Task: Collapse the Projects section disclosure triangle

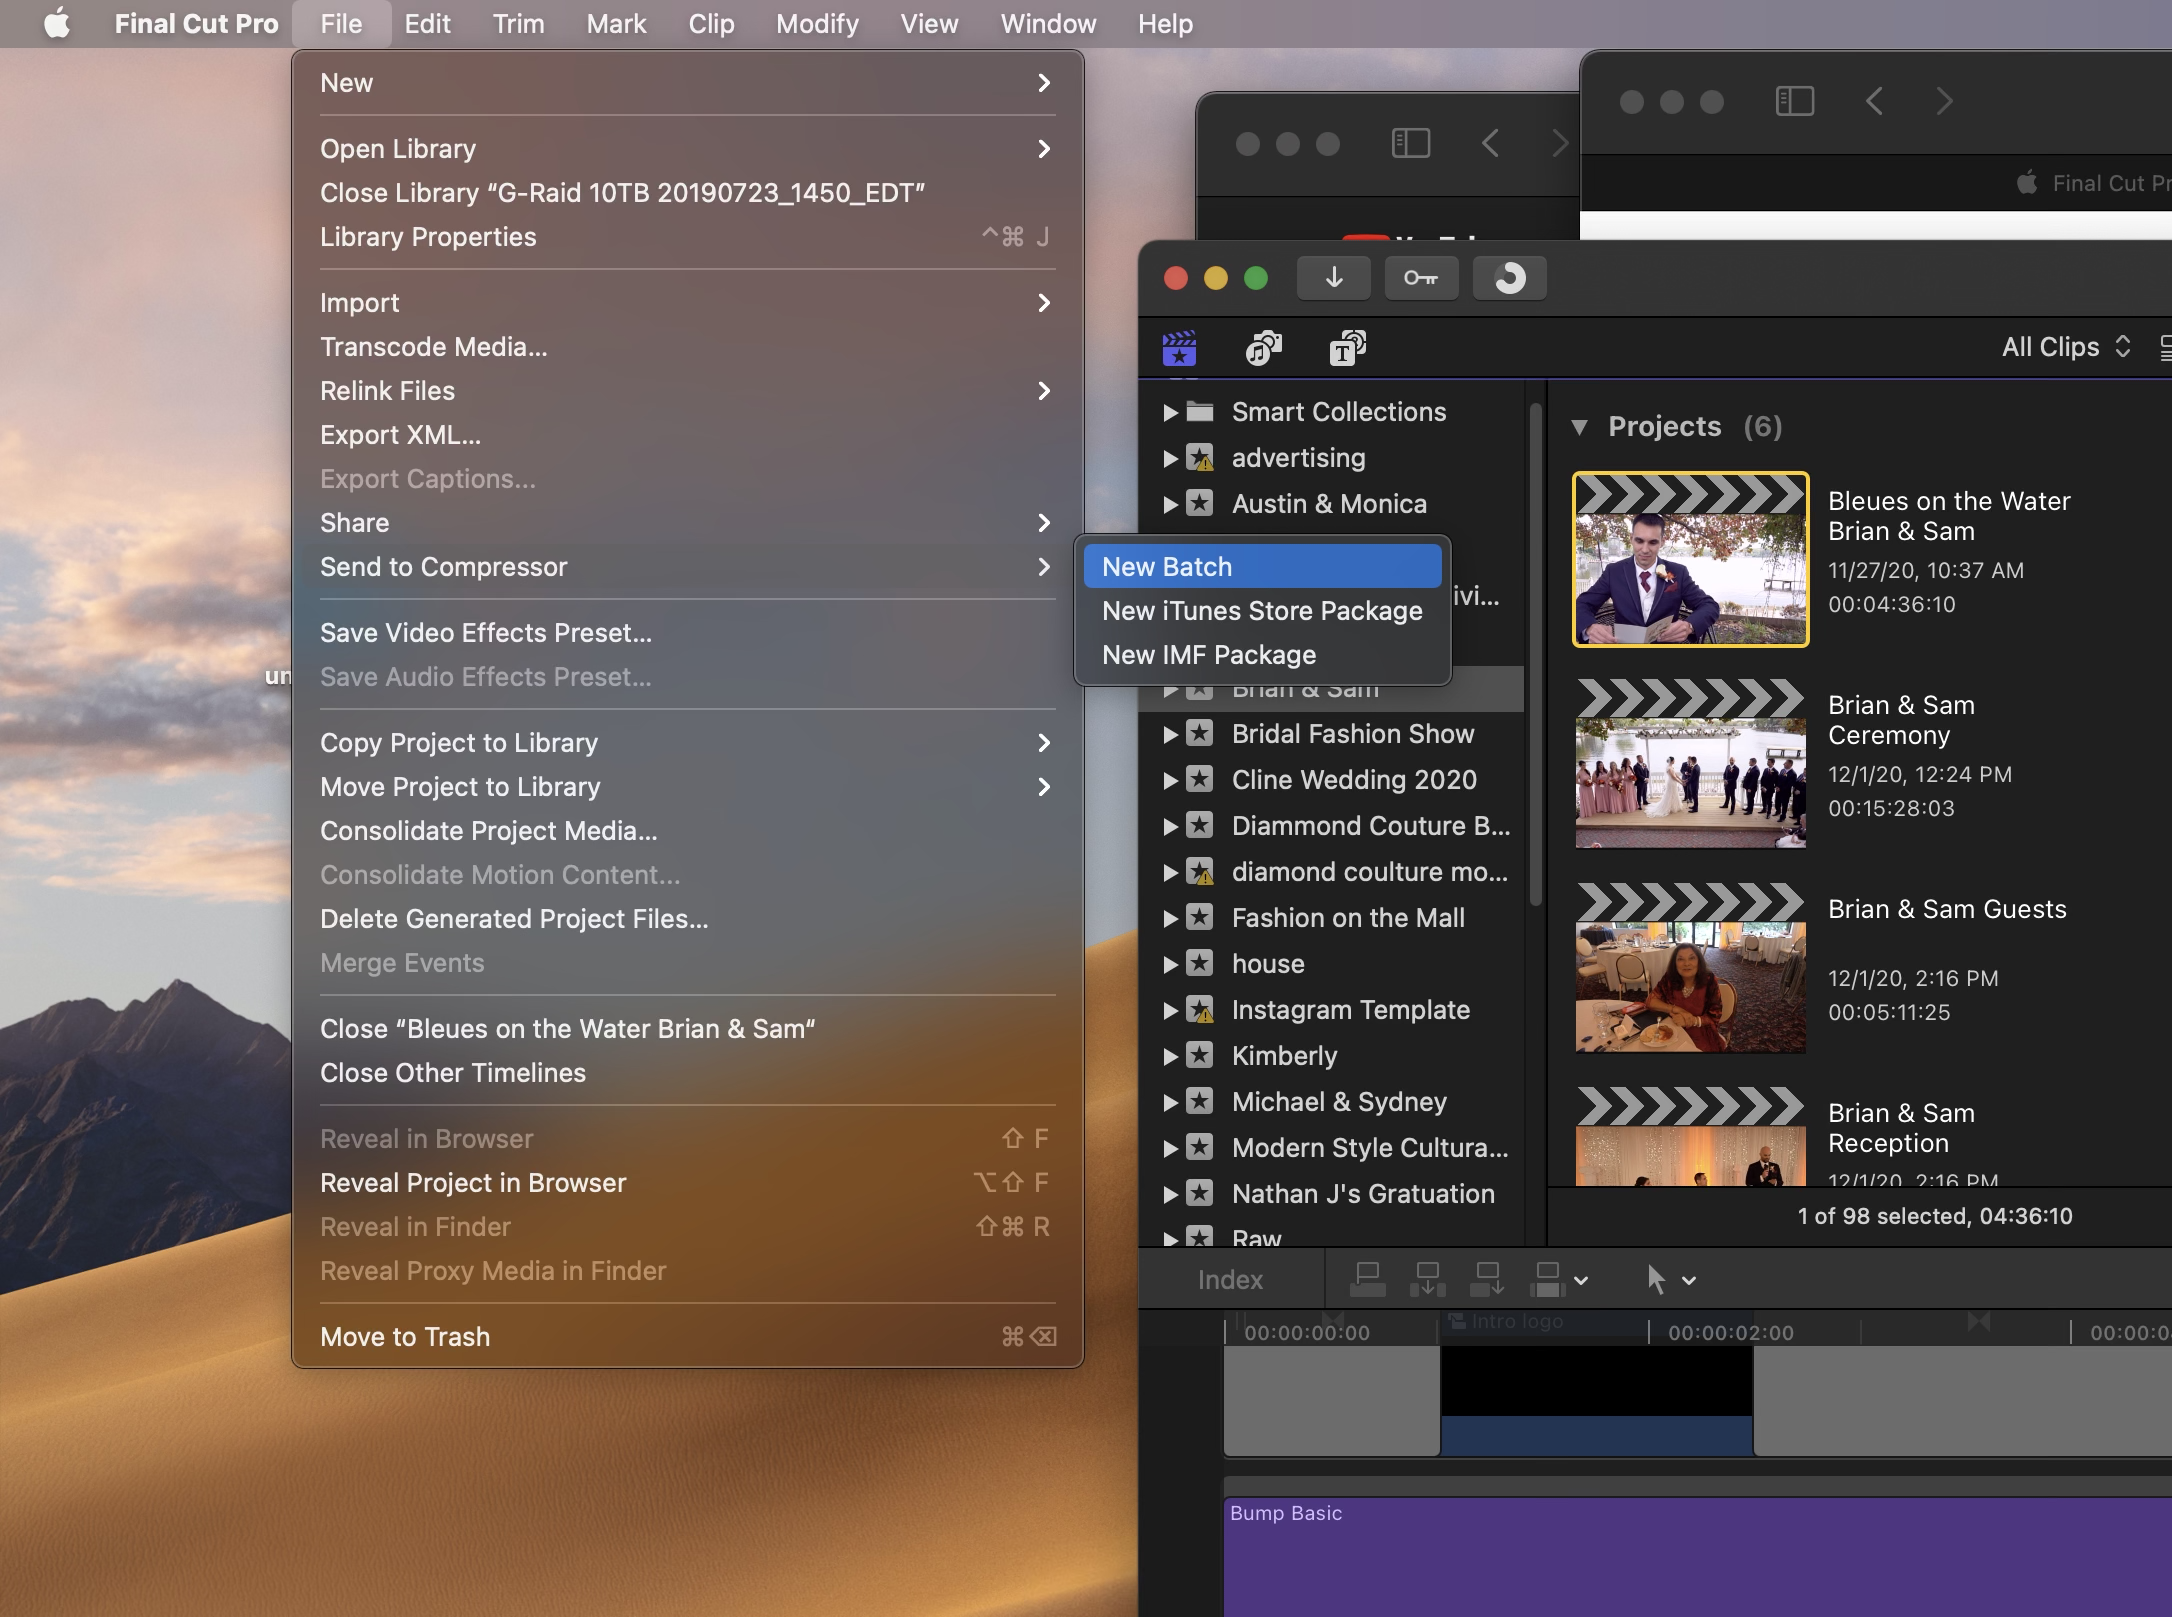Action: (1579, 427)
